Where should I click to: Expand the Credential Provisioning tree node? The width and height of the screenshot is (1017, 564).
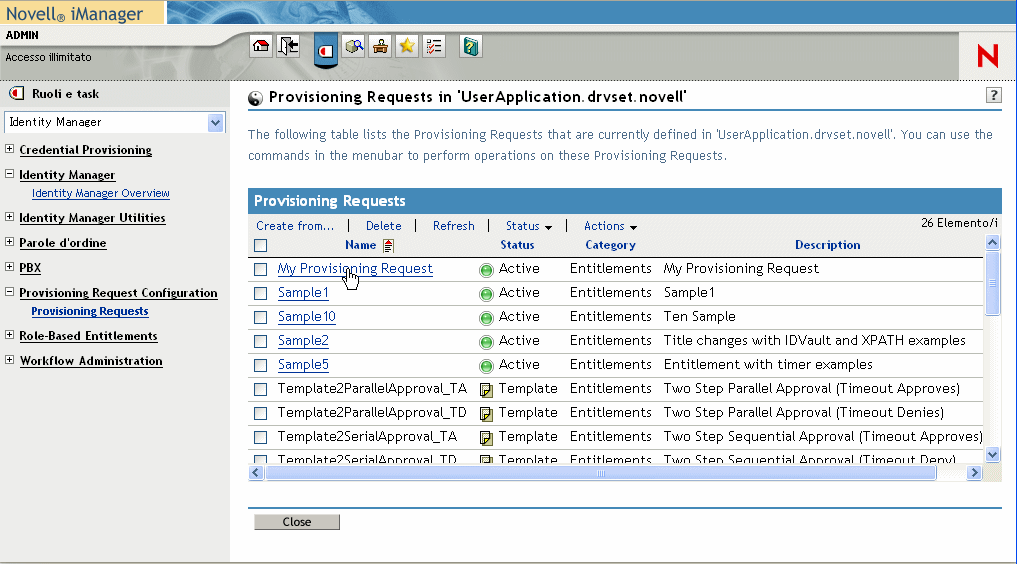(10, 150)
